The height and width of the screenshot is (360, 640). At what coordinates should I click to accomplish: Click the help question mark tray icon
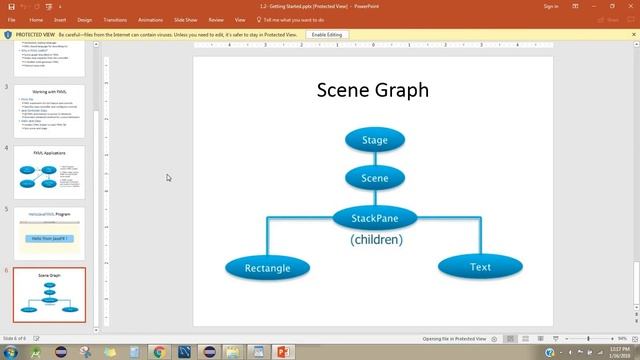click(x=550, y=352)
